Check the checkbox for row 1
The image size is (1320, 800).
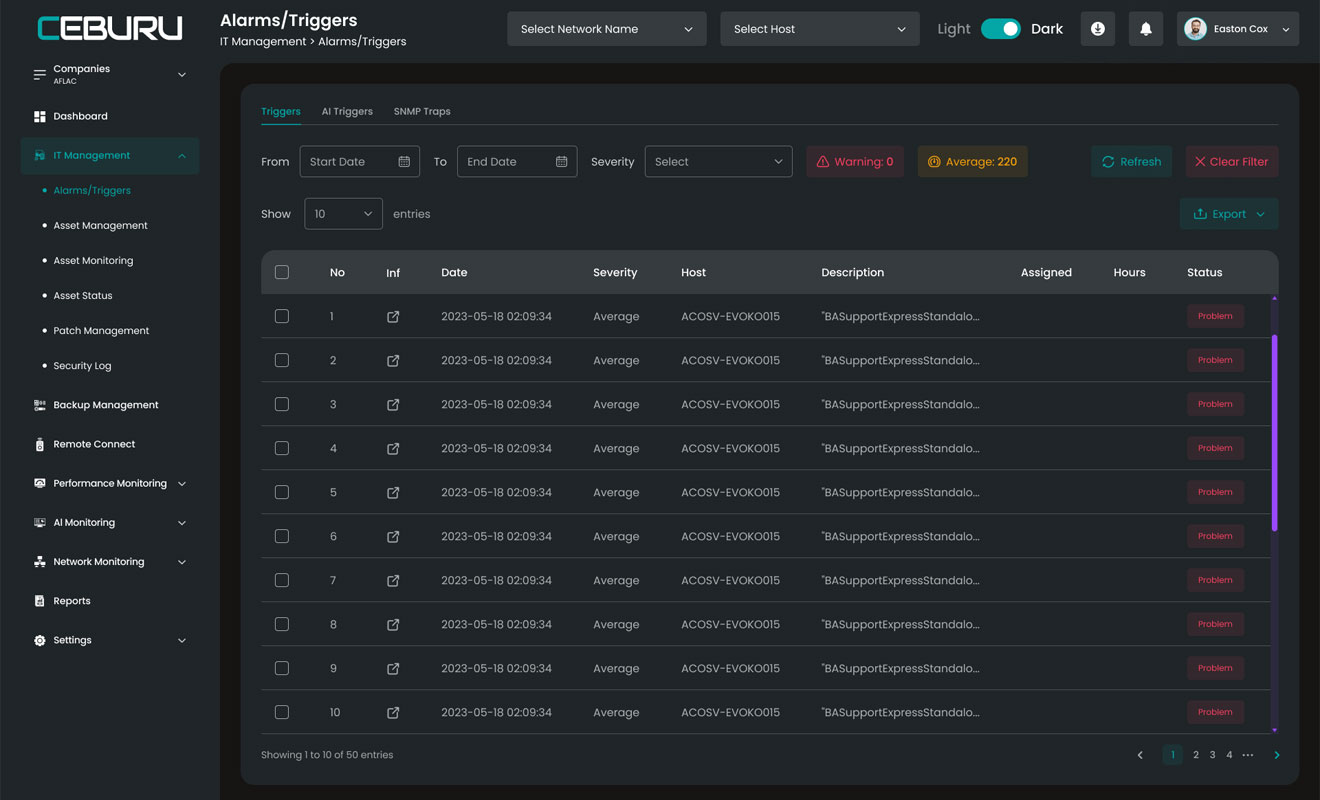[x=282, y=316]
